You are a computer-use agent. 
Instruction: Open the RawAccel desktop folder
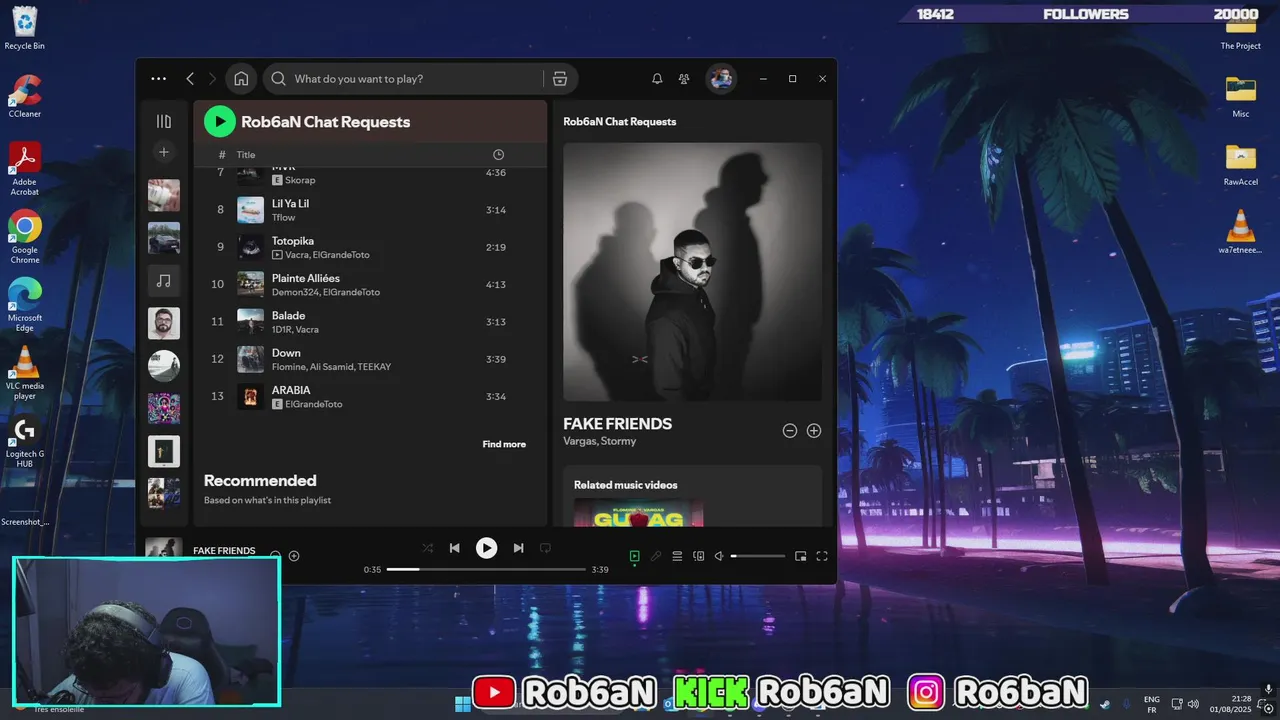[x=1241, y=164]
